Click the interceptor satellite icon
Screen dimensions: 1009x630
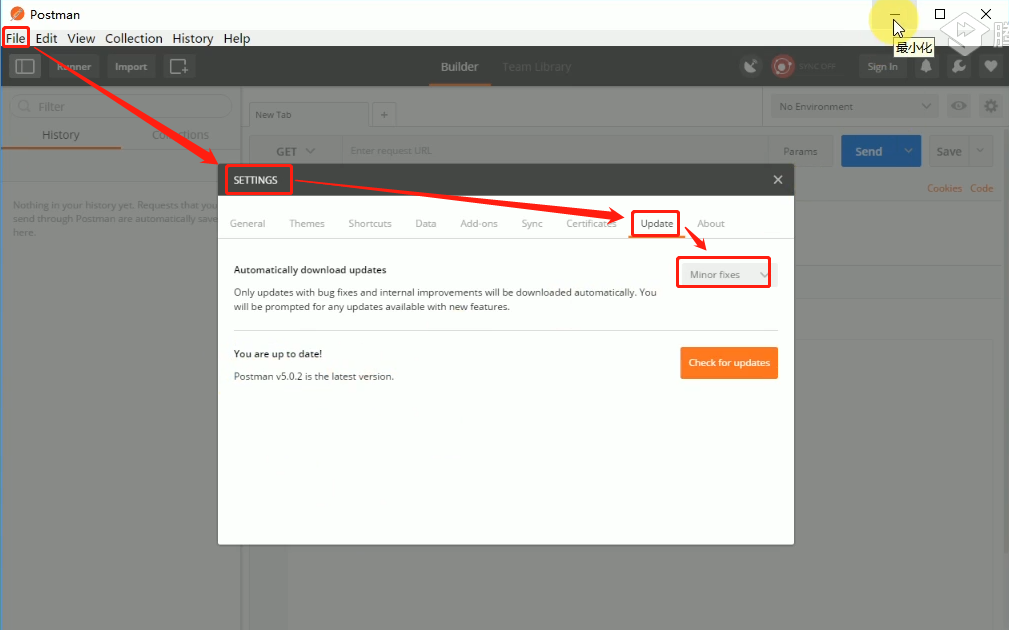[750, 66]
